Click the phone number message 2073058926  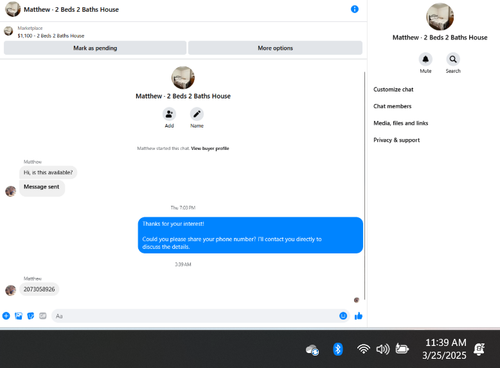click(x=39, y=289)
